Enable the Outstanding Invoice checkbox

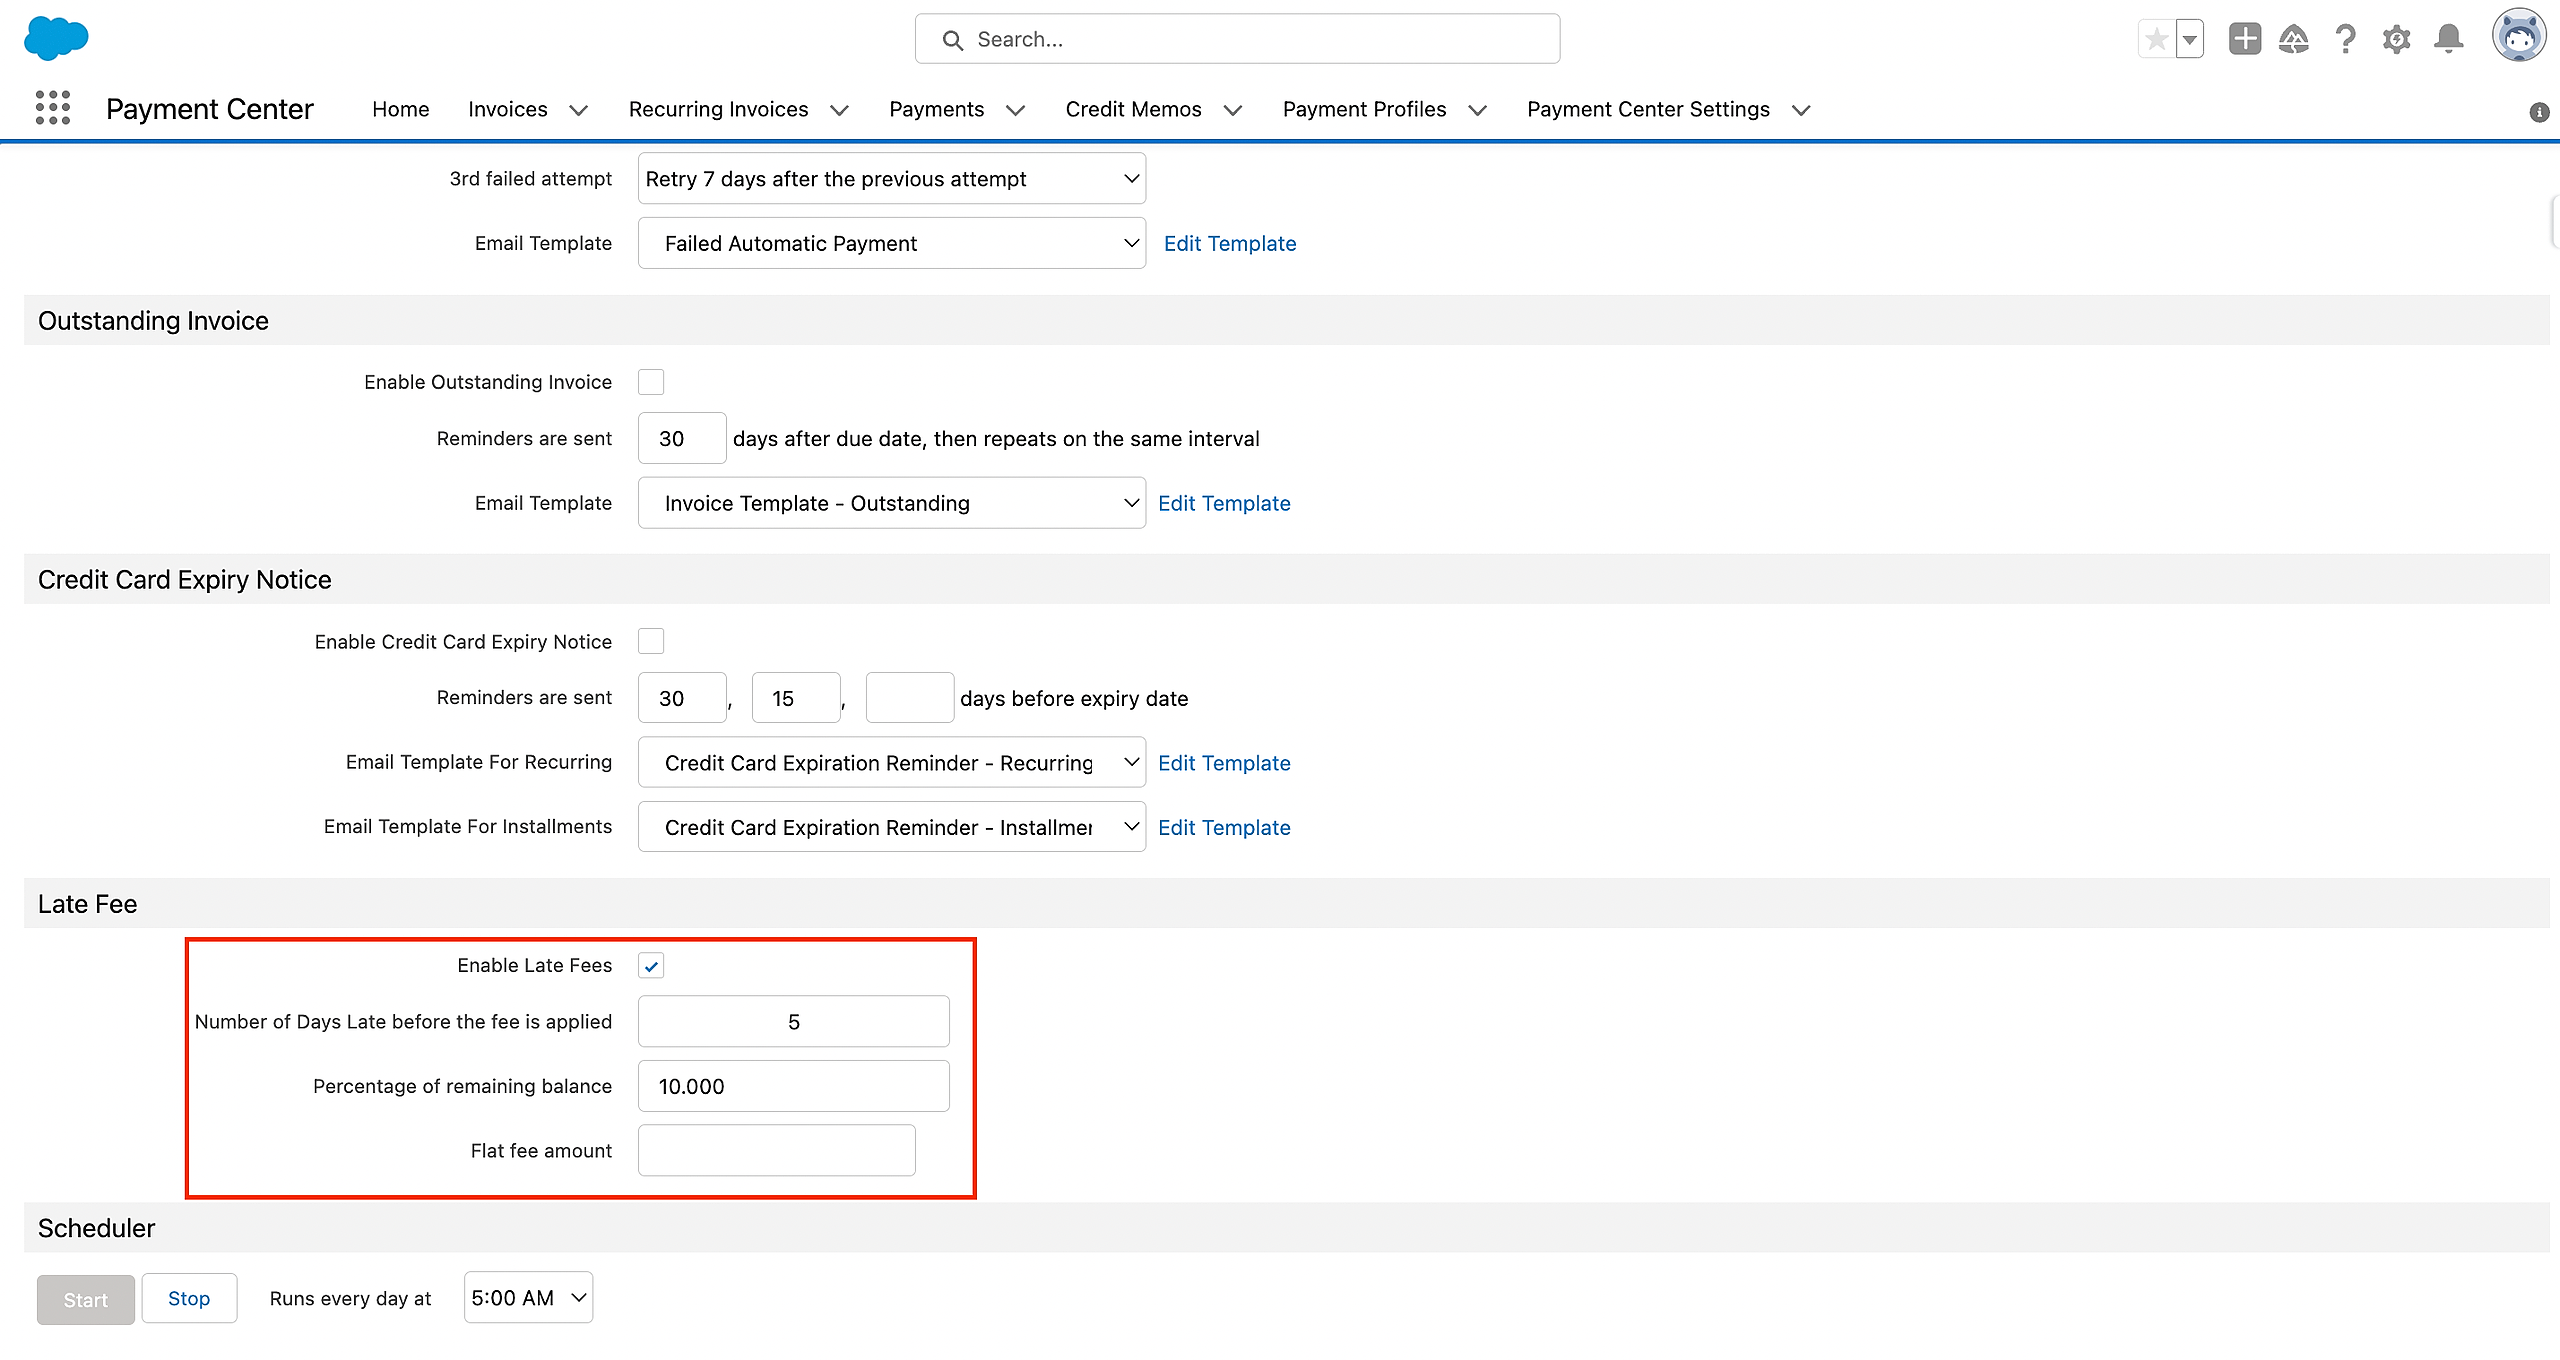[x=651, y=382]
